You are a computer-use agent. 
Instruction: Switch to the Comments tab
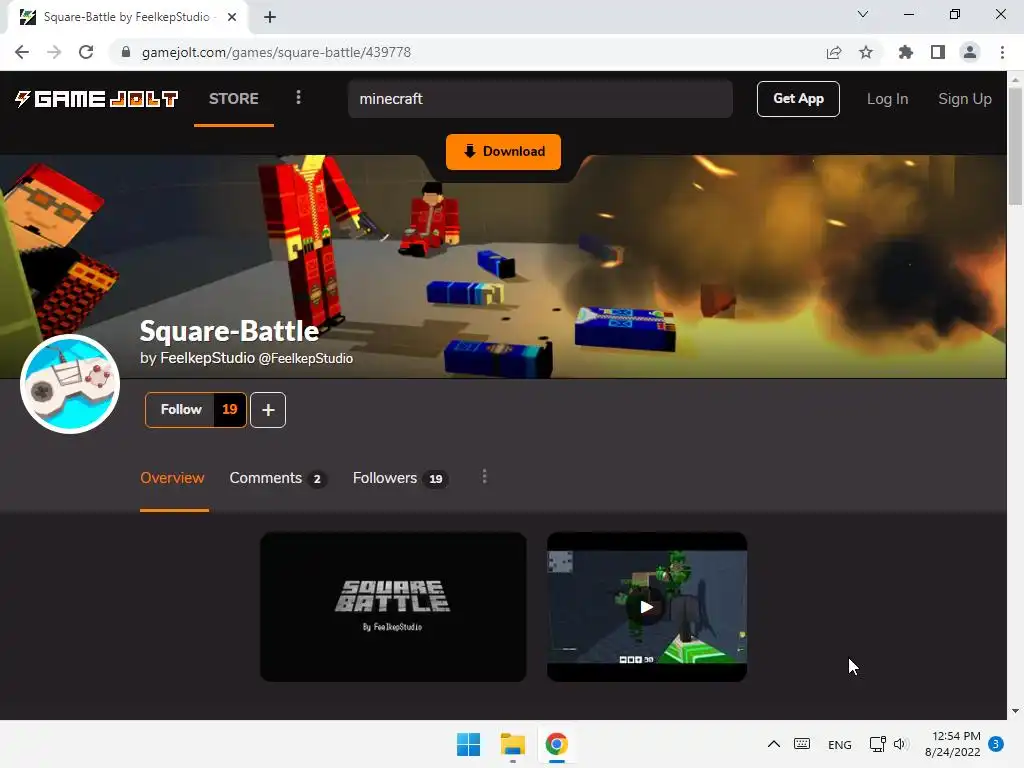(278, 478)
